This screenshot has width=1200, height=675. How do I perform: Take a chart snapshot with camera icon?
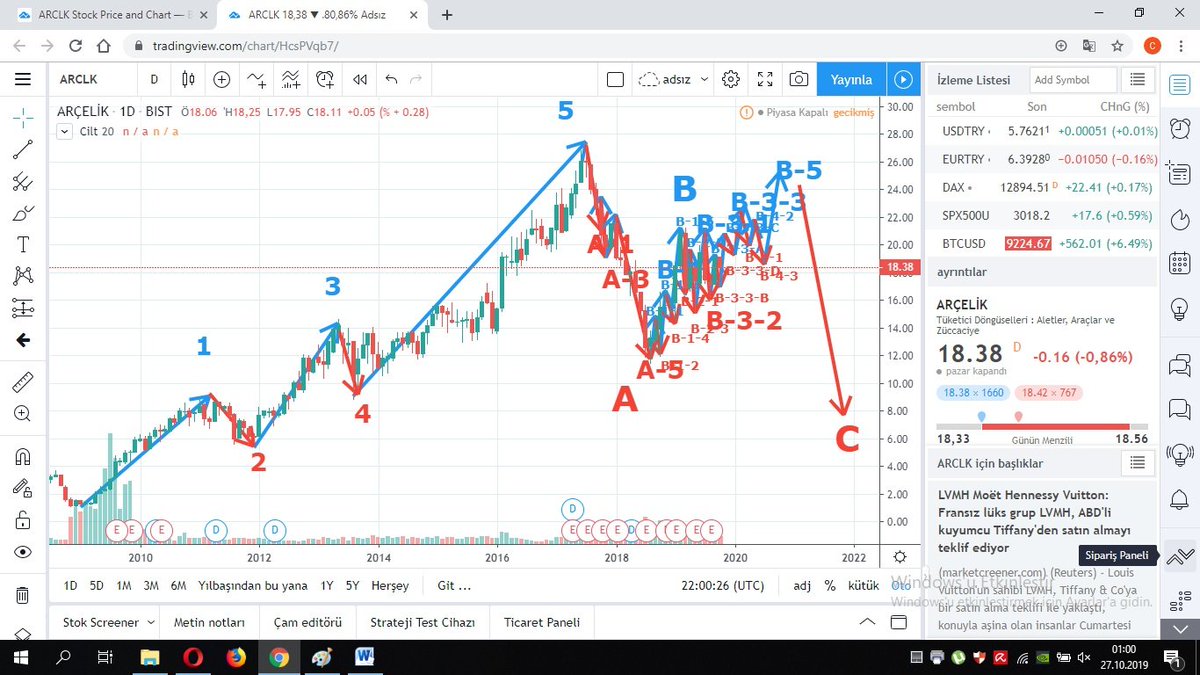[798, 79]
